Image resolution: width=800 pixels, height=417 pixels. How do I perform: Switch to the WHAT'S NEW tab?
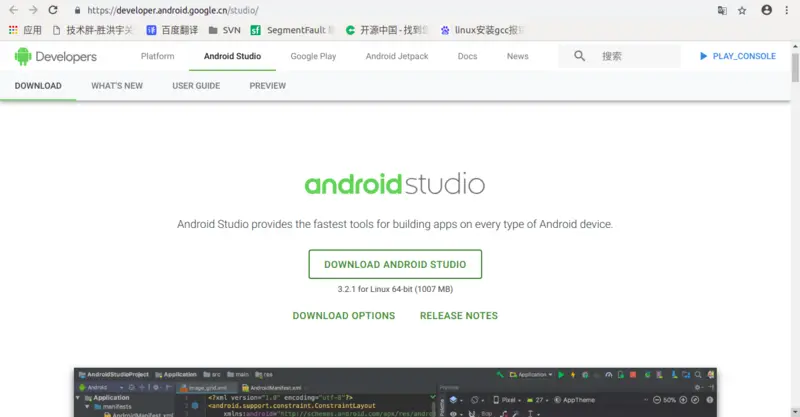pos(117,86)
